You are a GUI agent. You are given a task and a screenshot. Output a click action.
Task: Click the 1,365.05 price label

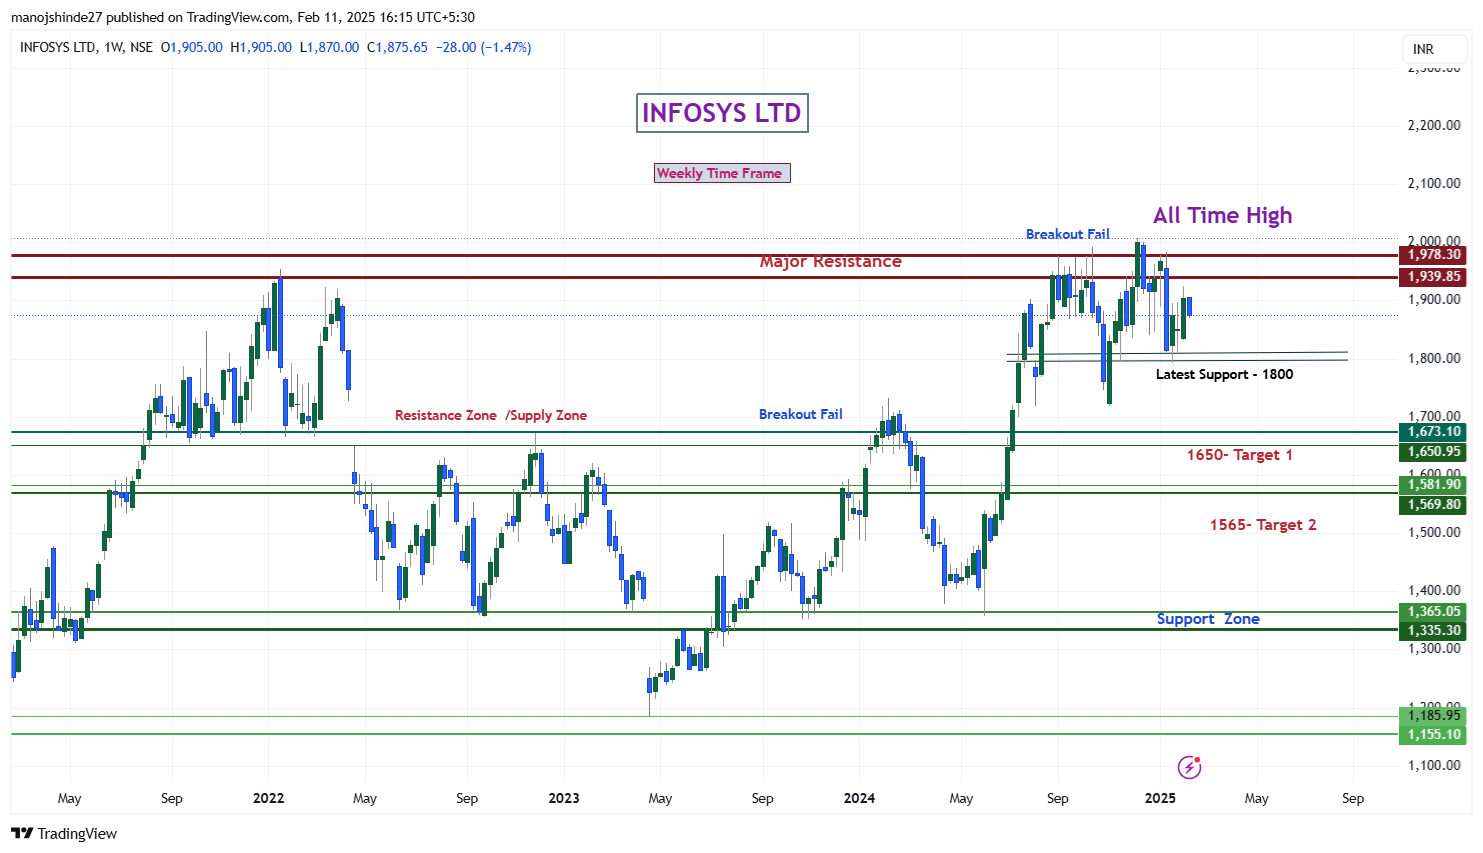point(1434,612)
